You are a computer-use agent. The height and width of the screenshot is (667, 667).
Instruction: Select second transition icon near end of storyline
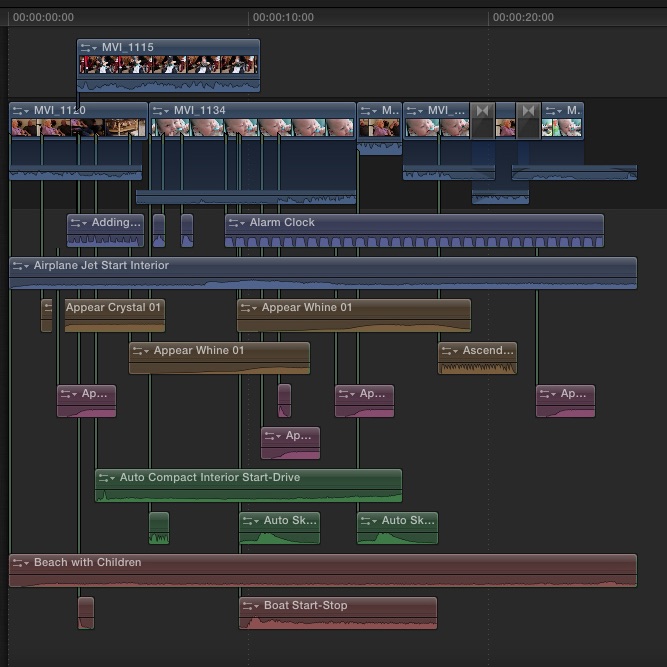coord(529,110)
